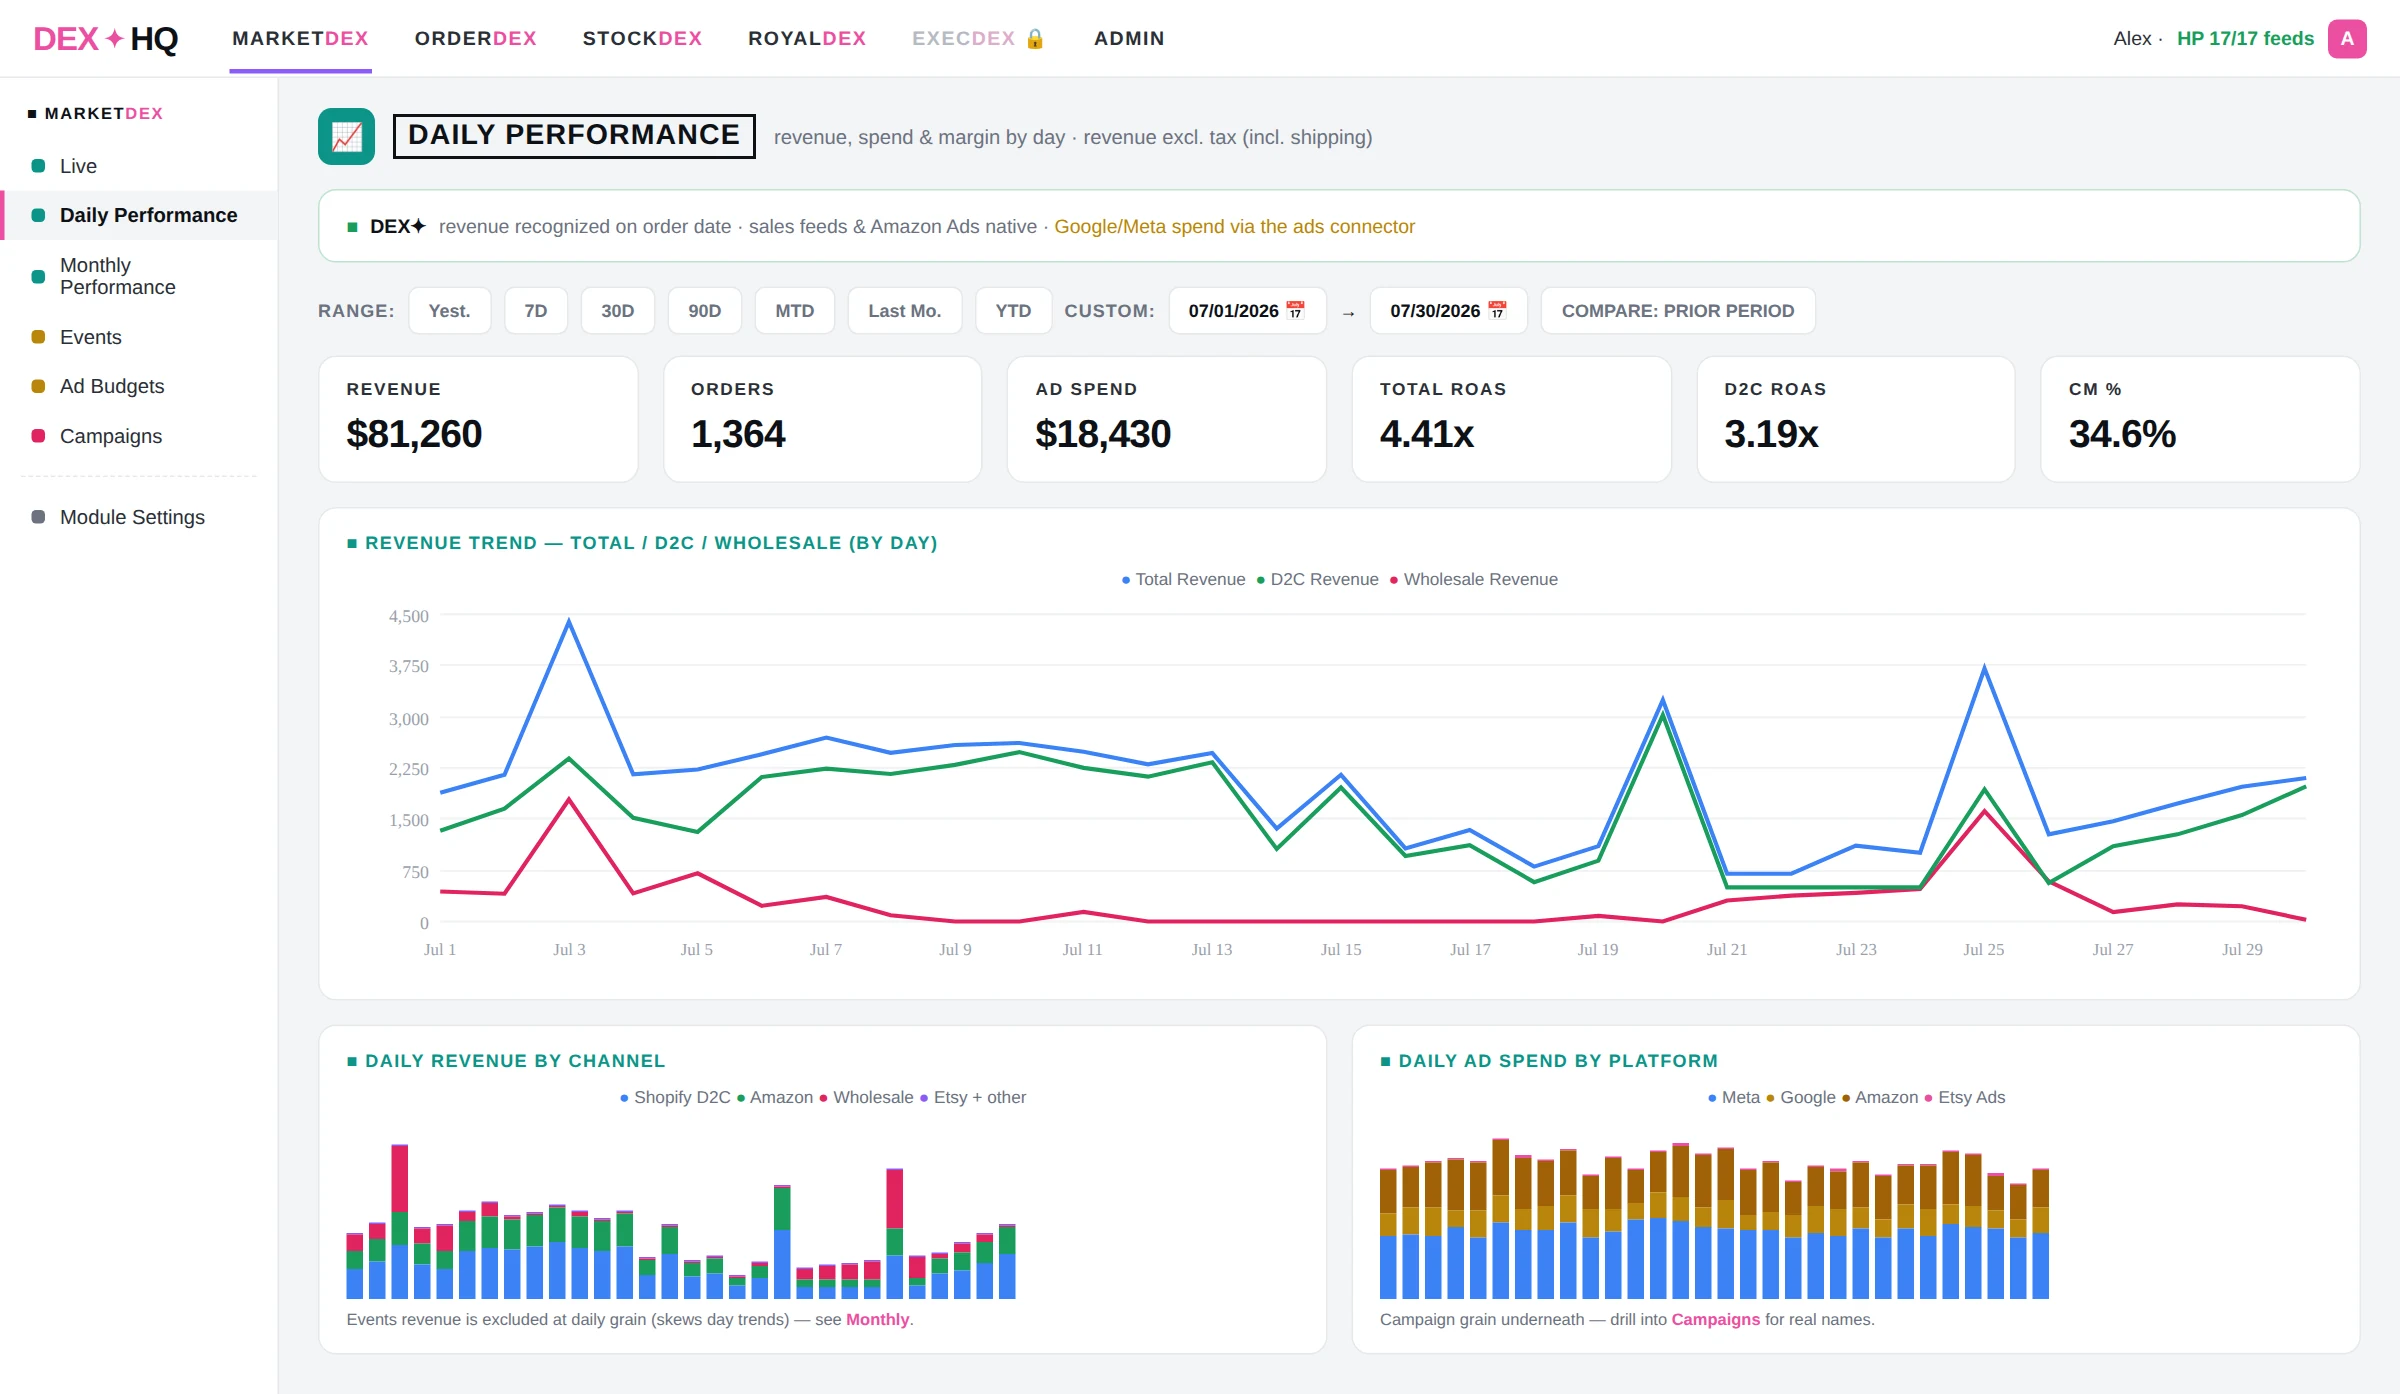
Task: Click the Events sidebar dot icon
Action: pyautogui.click(x=38, y=337)
